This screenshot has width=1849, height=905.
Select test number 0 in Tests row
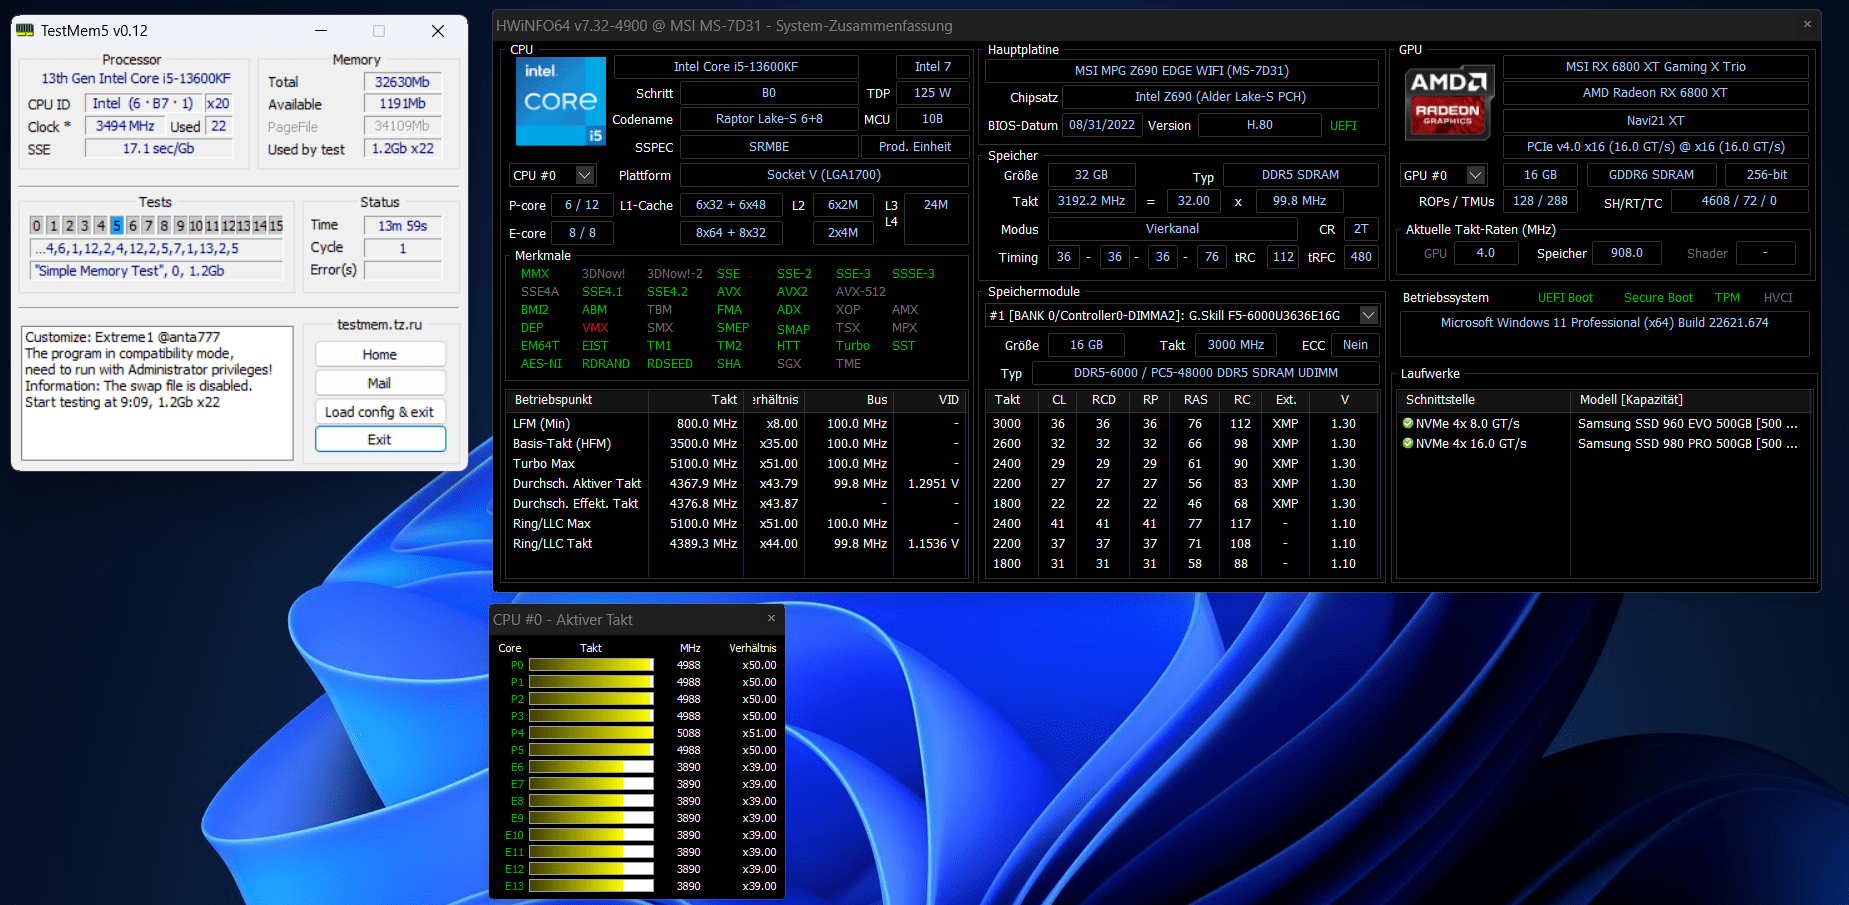37,225
